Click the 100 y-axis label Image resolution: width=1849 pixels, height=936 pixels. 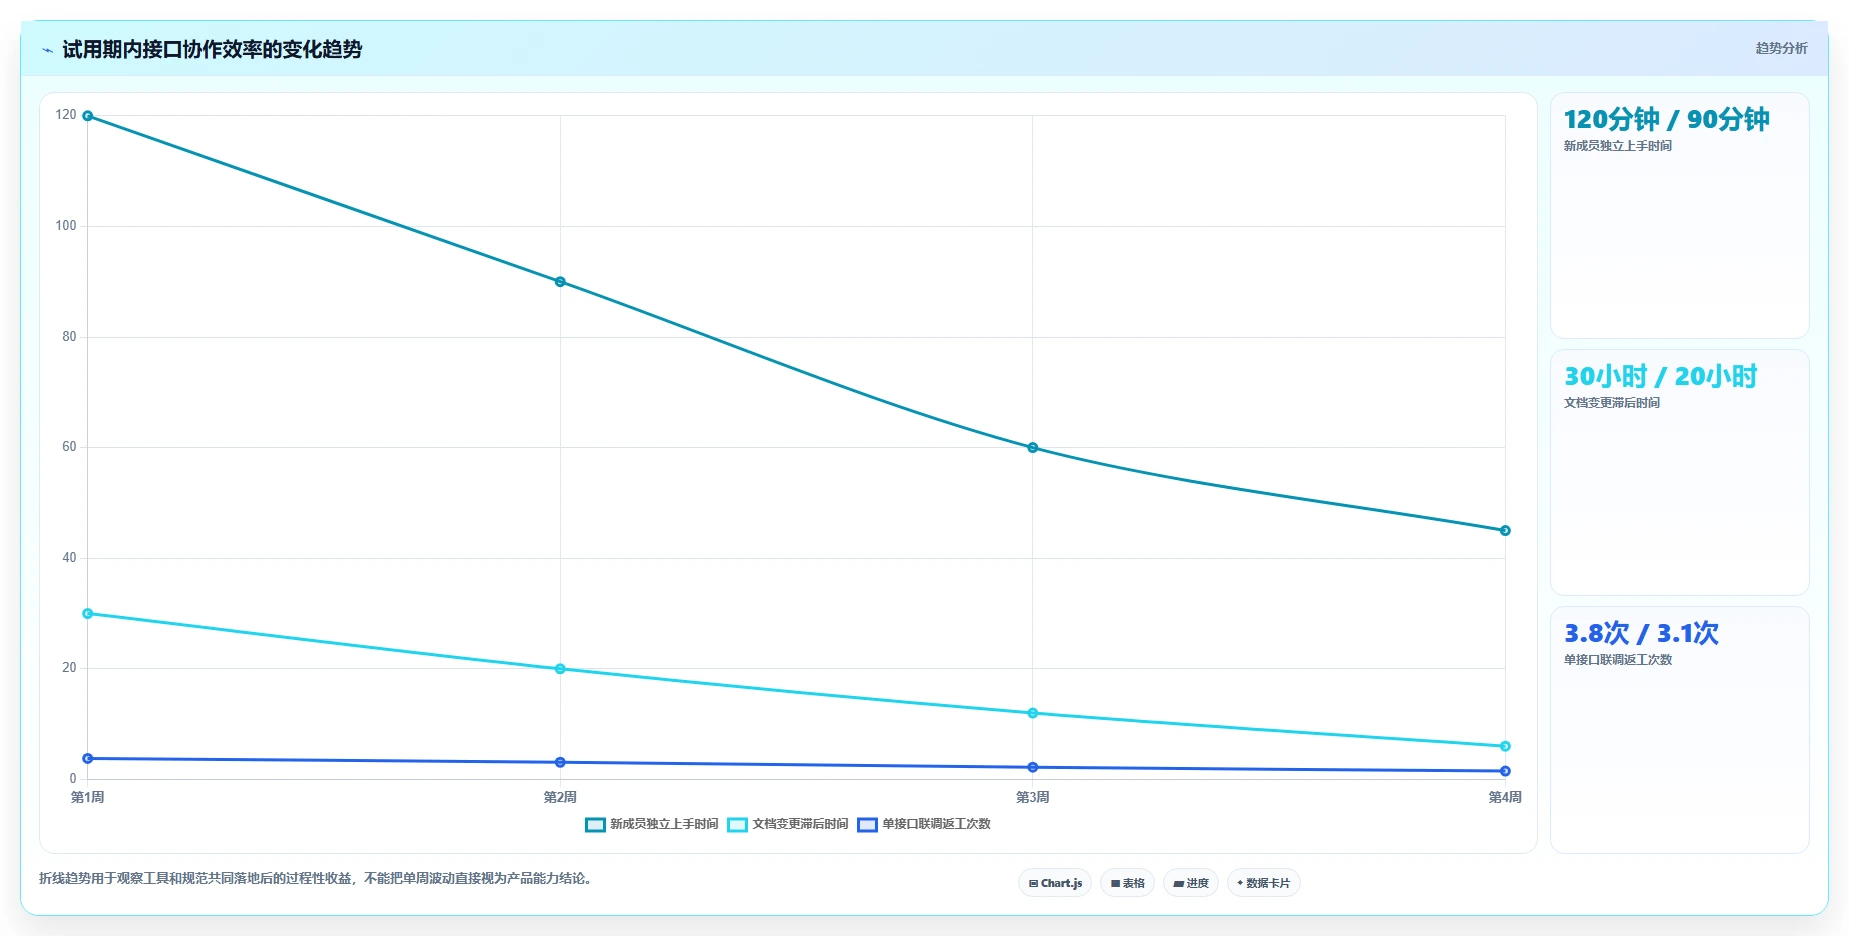[x=66, y=226]
